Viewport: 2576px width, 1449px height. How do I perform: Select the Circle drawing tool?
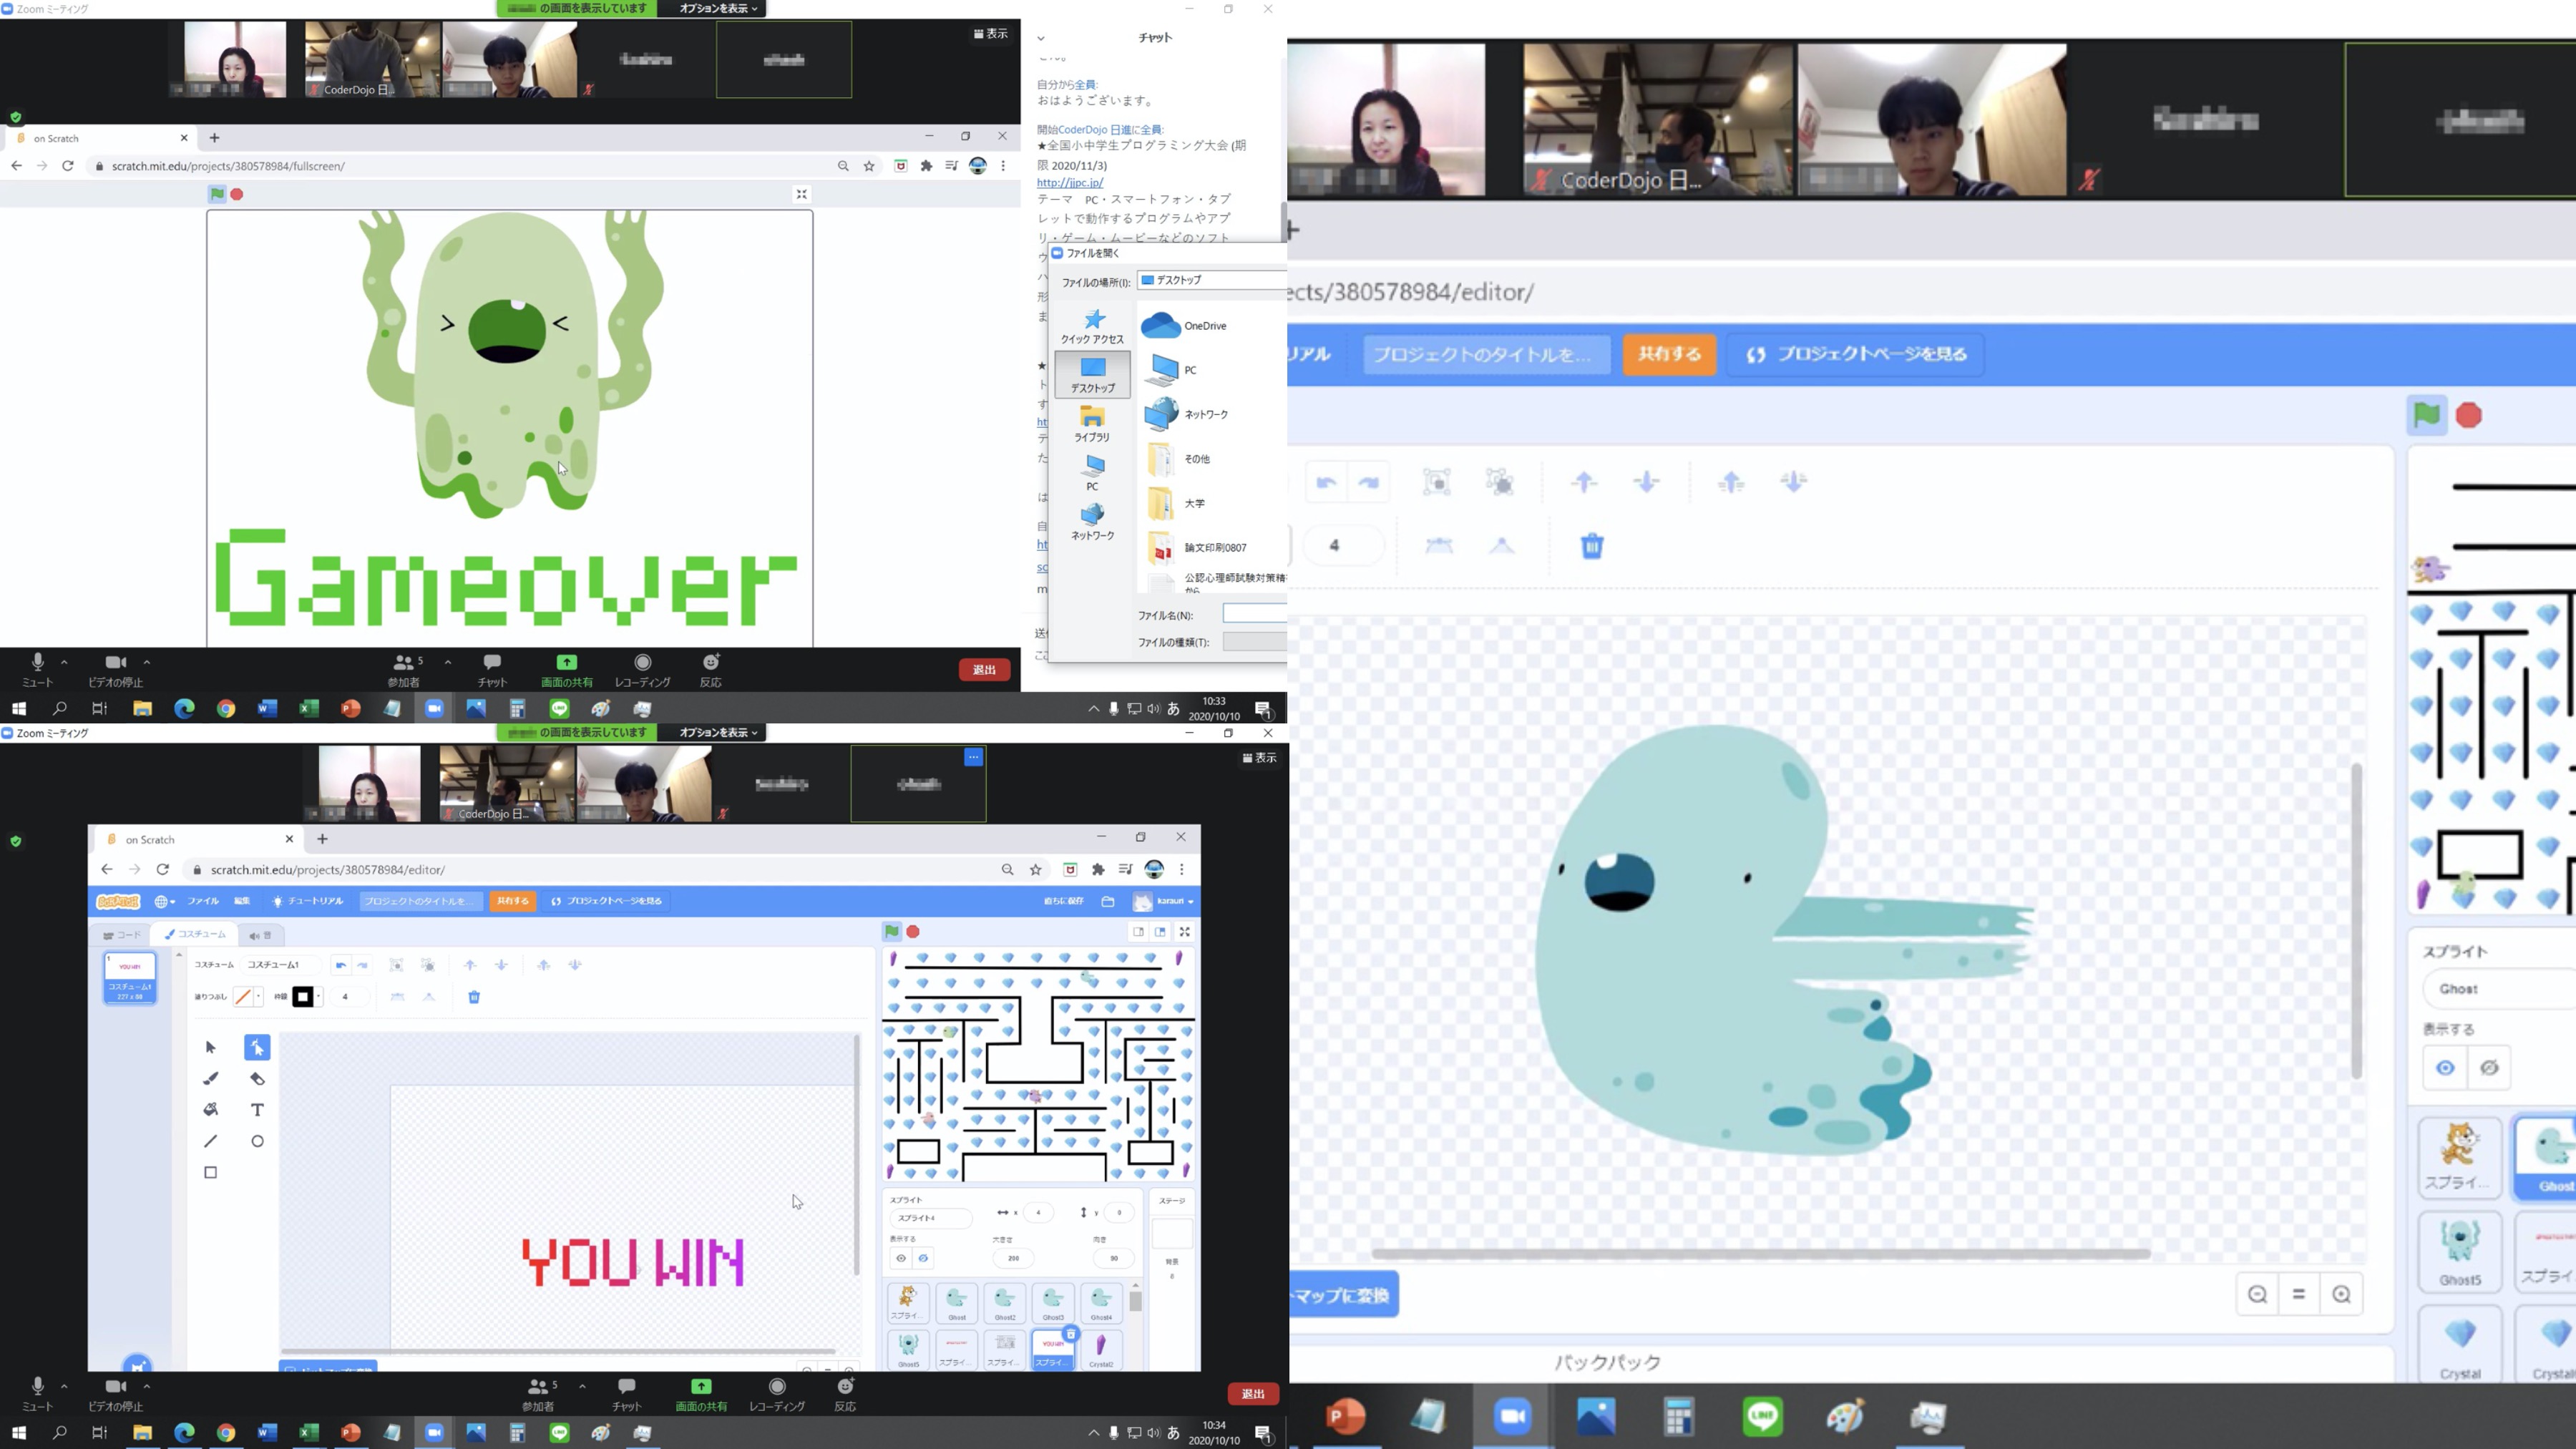(257, 1141)
